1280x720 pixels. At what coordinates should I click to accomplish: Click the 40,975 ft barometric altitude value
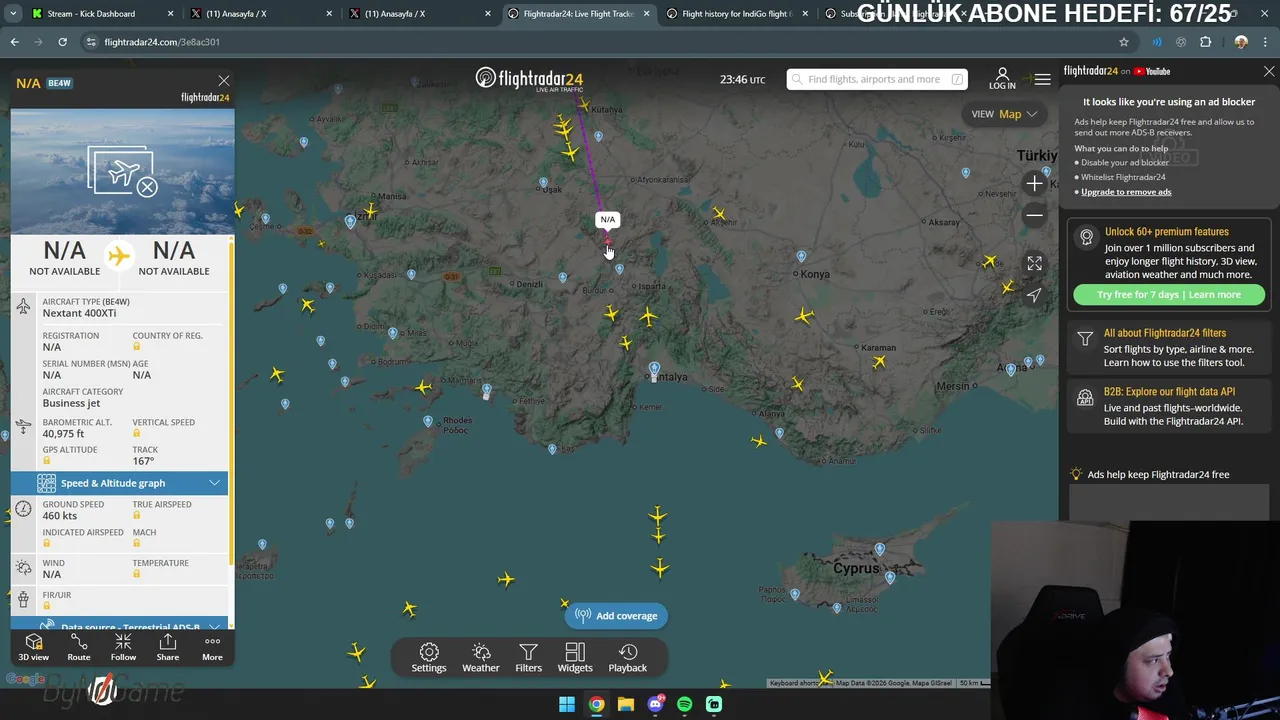pyautogui.click(x=63, y=434)
